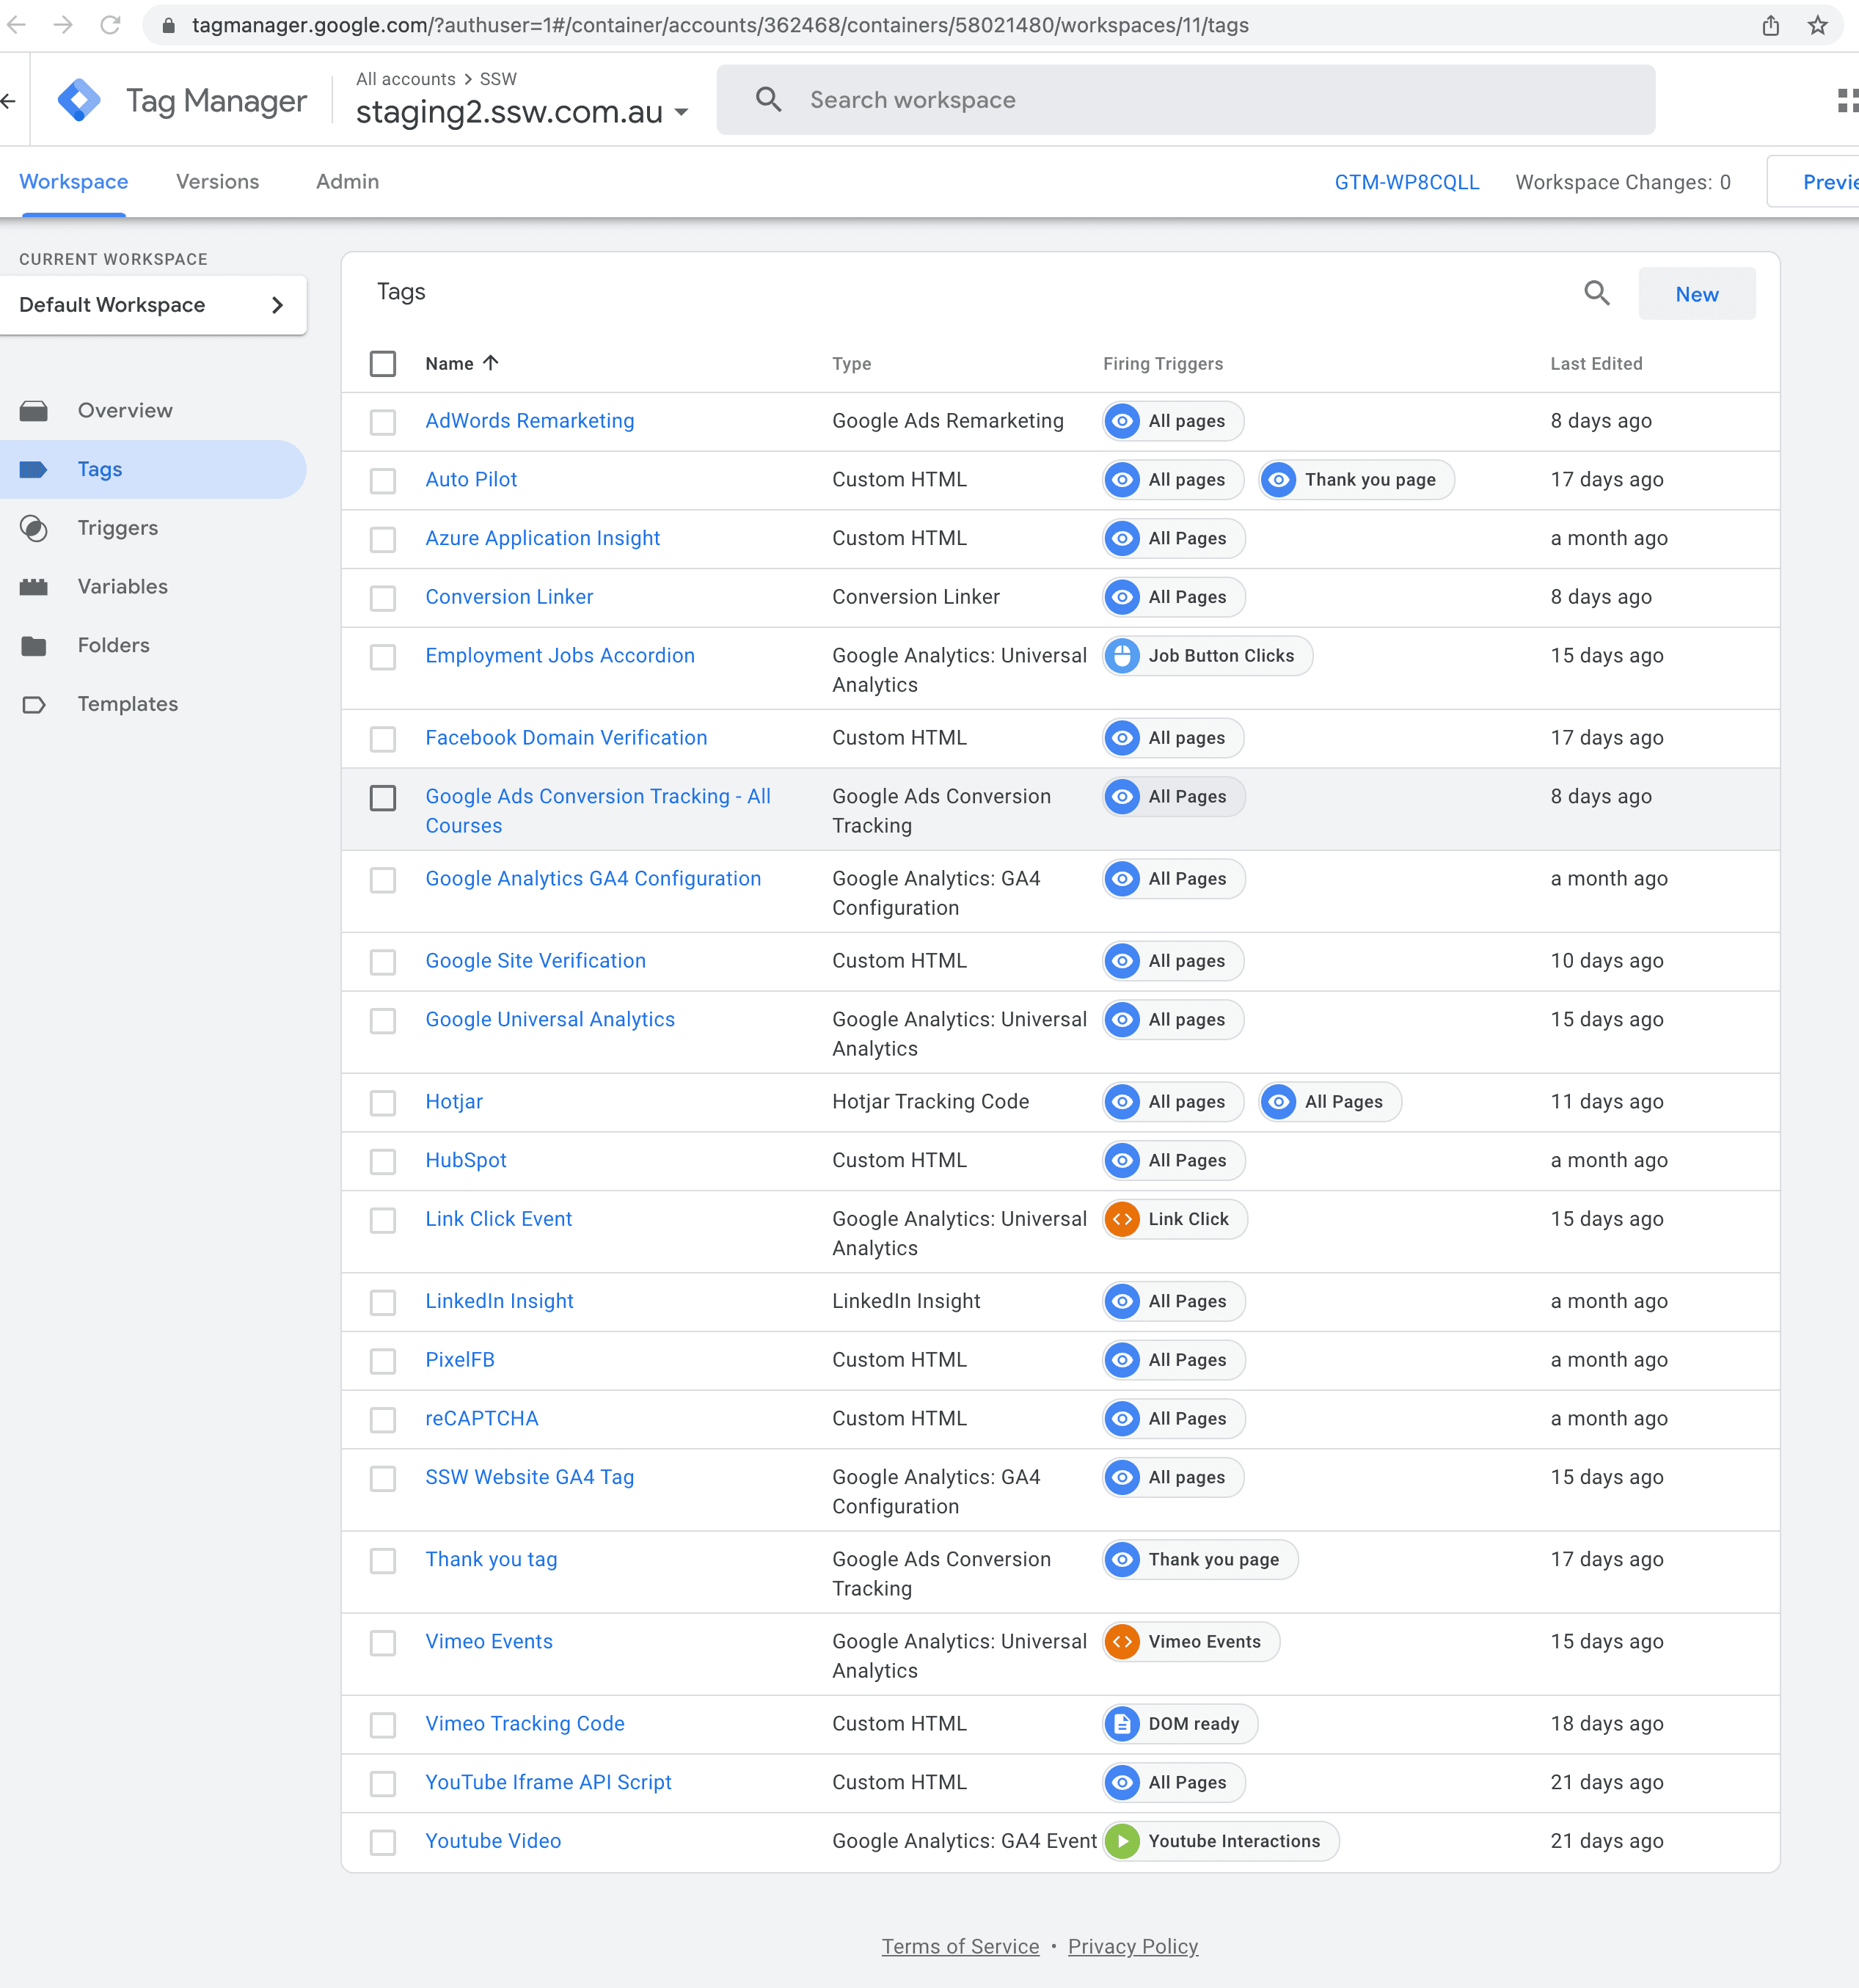The height and width of the screenshot is (1988, 1859).
Task: Click the Tag Manager logo icon
Action: tap(79, 100)
